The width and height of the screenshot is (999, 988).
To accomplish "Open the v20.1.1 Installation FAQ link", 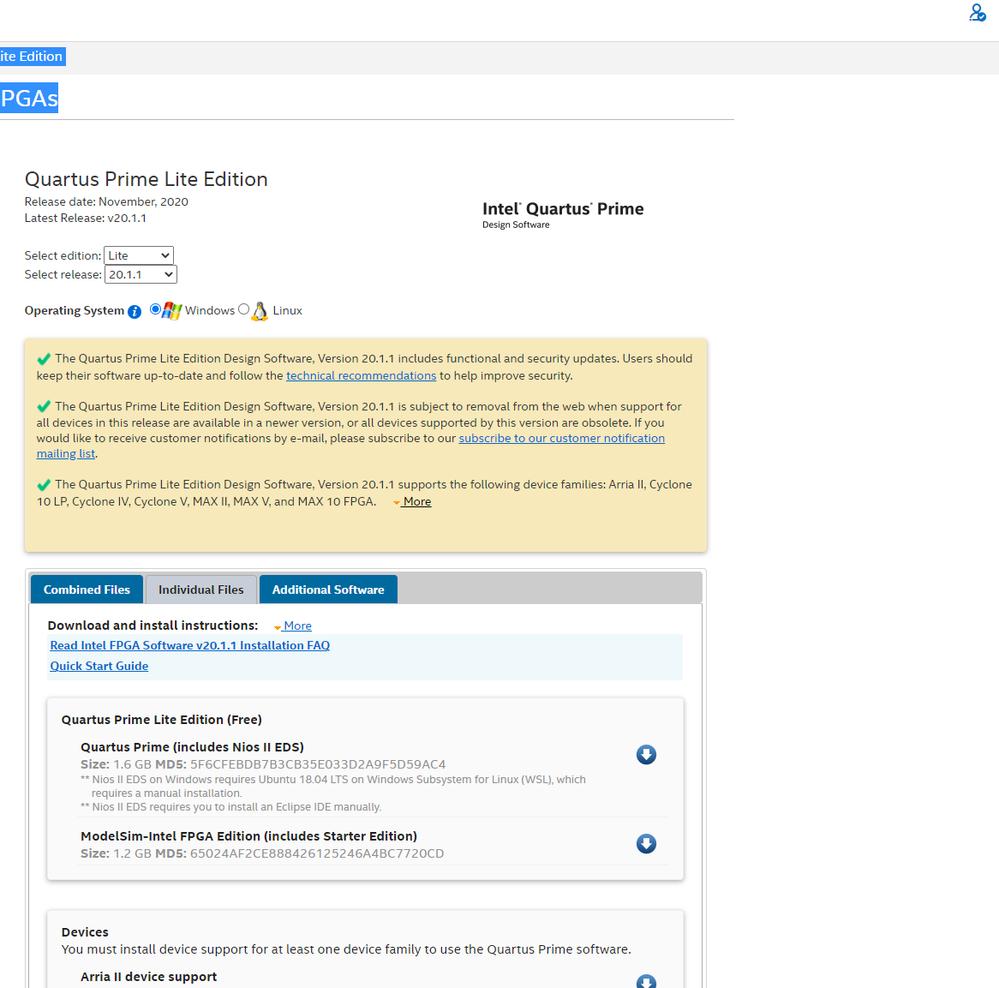I will (190, 645).
